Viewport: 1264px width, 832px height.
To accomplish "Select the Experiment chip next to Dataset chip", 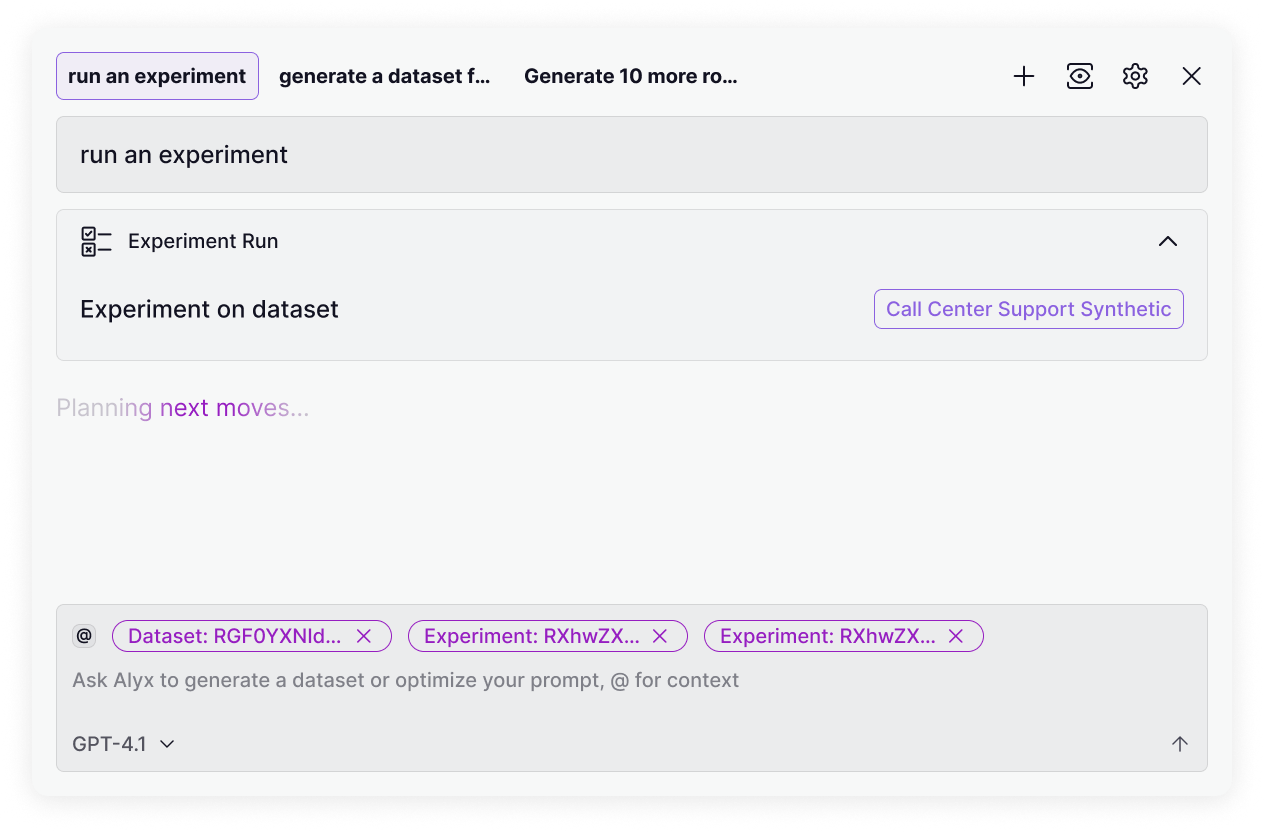I will click(x=530, y=636).
